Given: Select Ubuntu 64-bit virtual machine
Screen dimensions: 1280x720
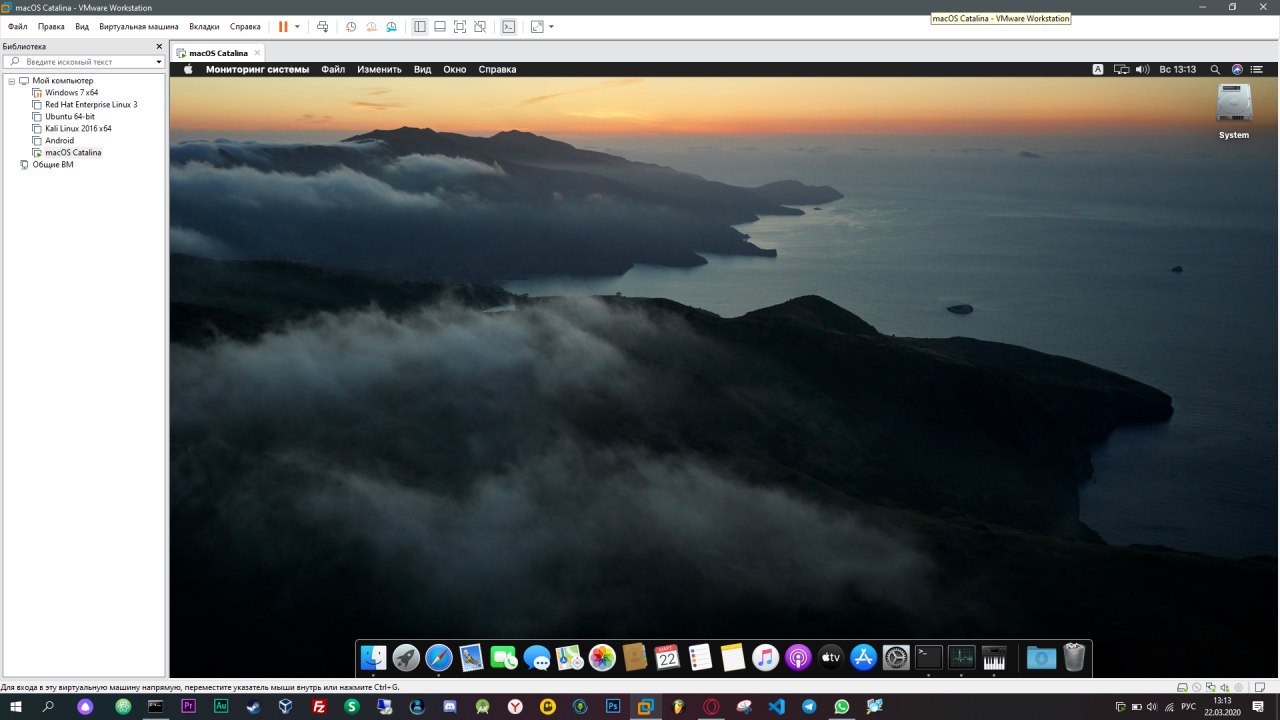Looking at the screenshot, I should pos(70,116).
